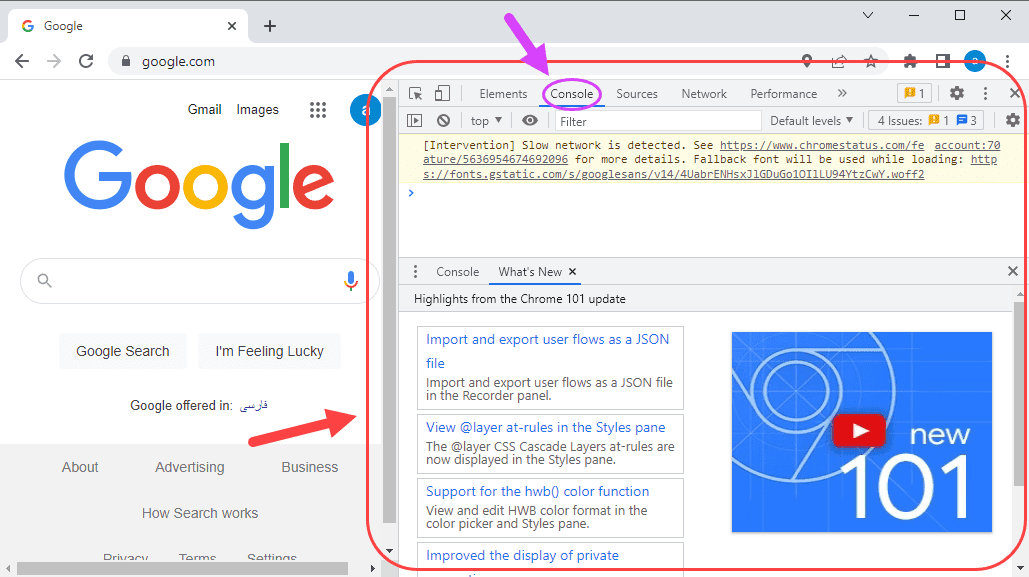Viewport: 1029px width, 577px height.
Task: Select the What's New drawer tab
Action: (x=530, y=272)
